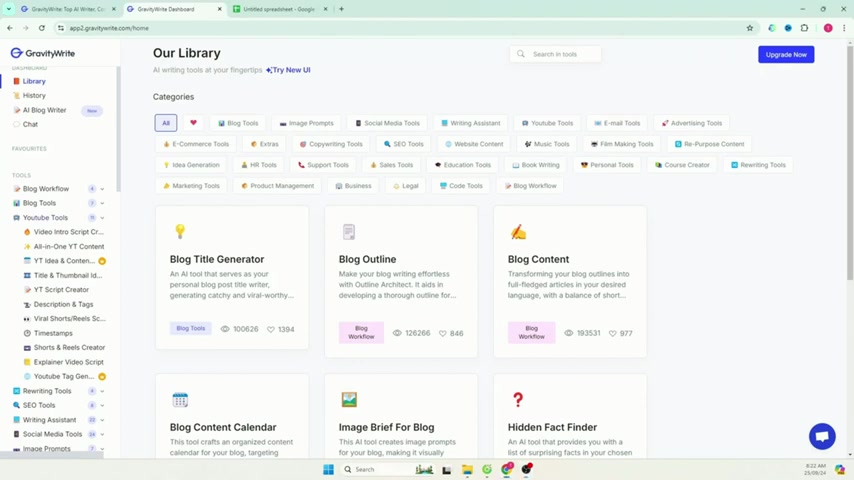854x480 pixels.
Task: Click the search magnifier icon in tools search
Action: coord(521,54)
